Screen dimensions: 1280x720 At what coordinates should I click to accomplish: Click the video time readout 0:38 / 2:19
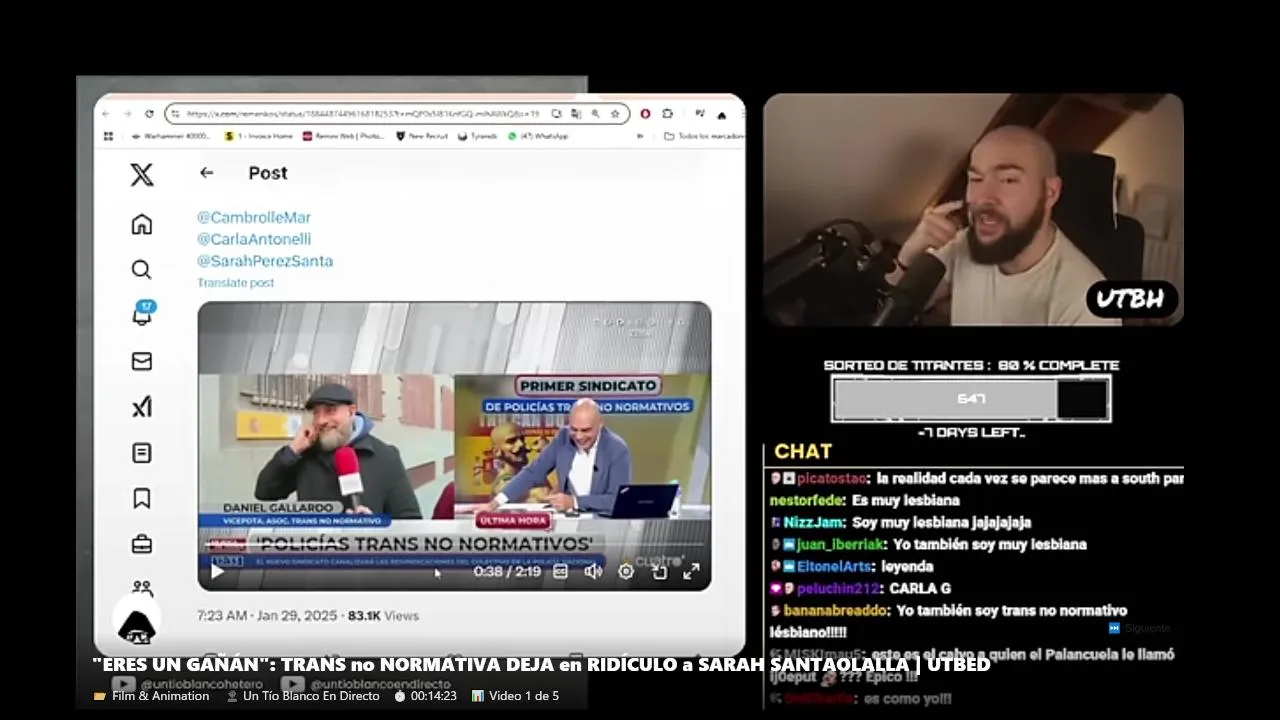coord(507,572)
